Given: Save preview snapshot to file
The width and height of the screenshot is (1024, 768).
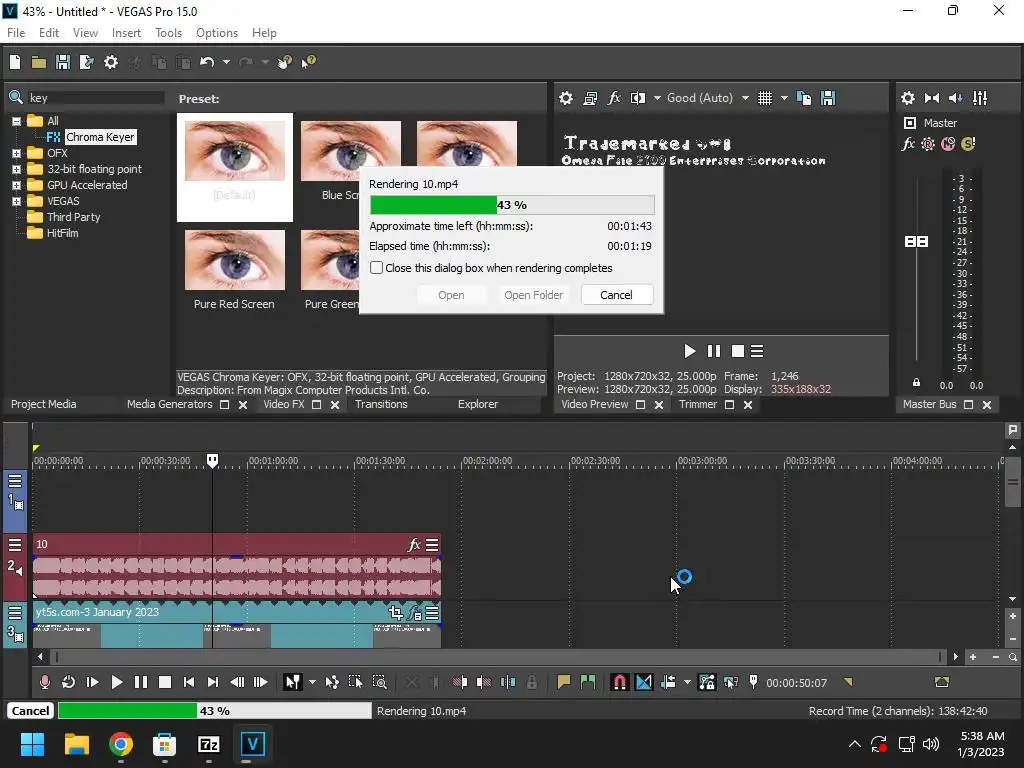Looking at the screenshot, I should [x=828, y=98].
